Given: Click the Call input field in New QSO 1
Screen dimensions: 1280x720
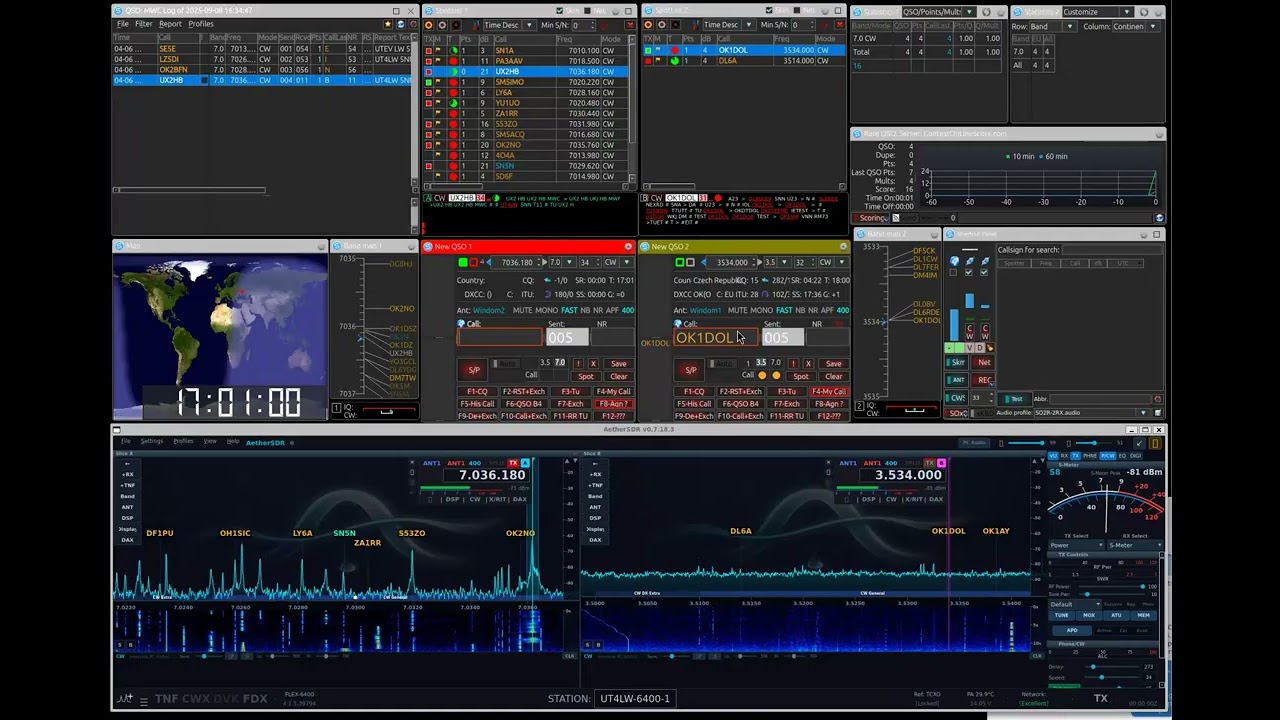Looking at the screenshot, I should (500, 338).
